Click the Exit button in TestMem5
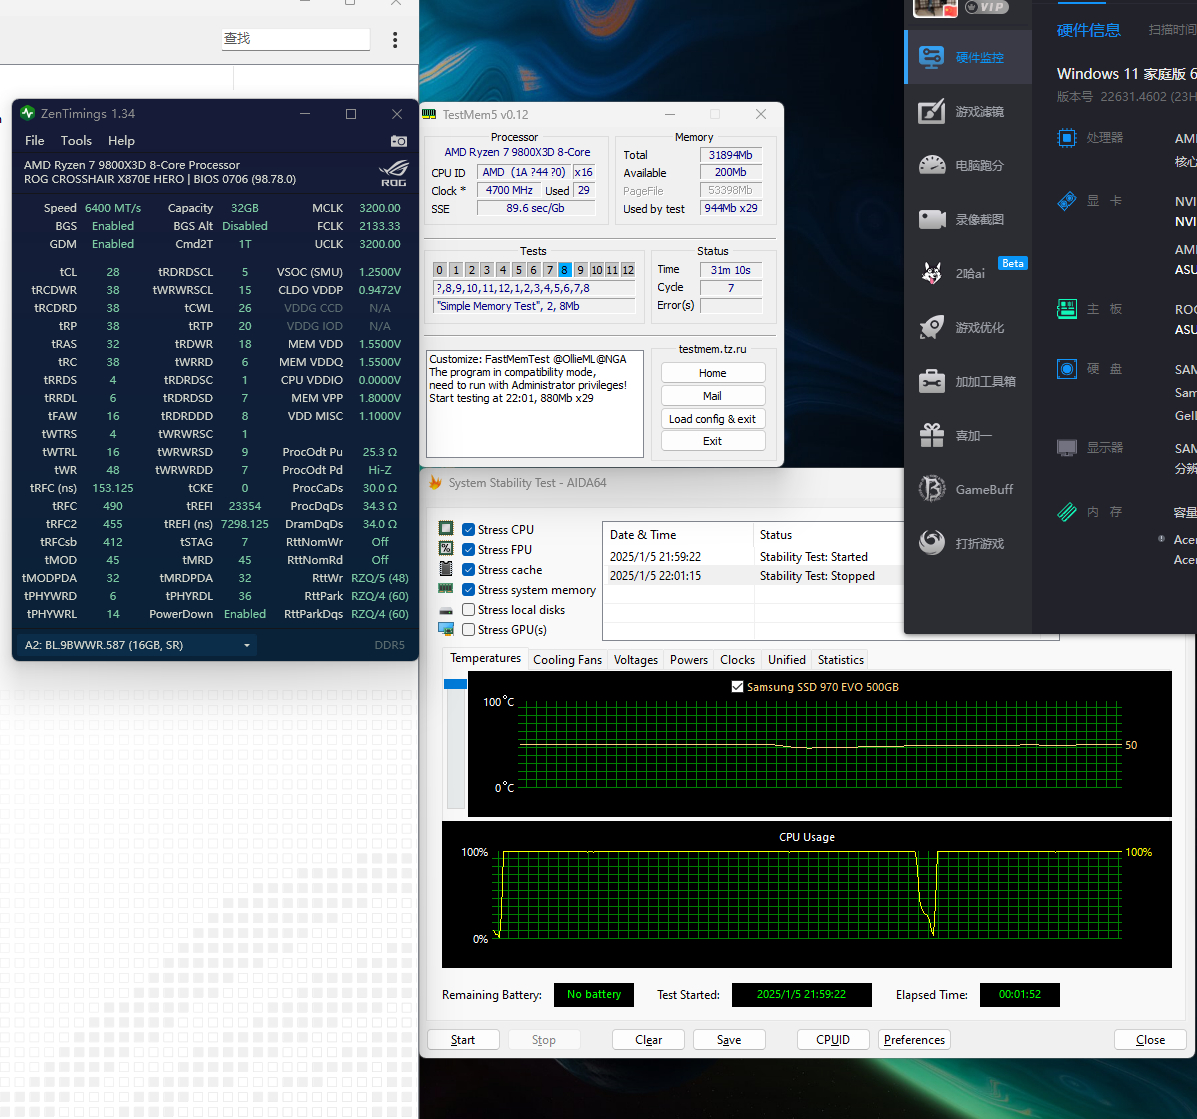1197x1119 pixels. point(713,441)
